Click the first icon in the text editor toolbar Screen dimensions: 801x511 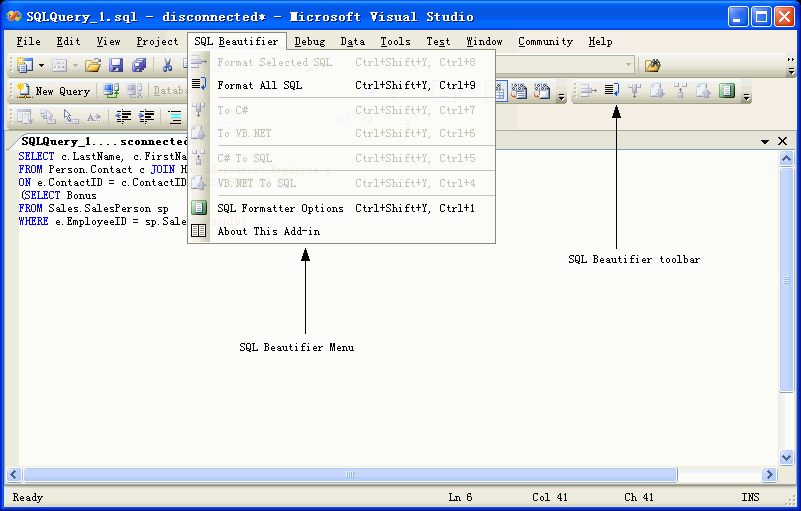tap(25, 117)
